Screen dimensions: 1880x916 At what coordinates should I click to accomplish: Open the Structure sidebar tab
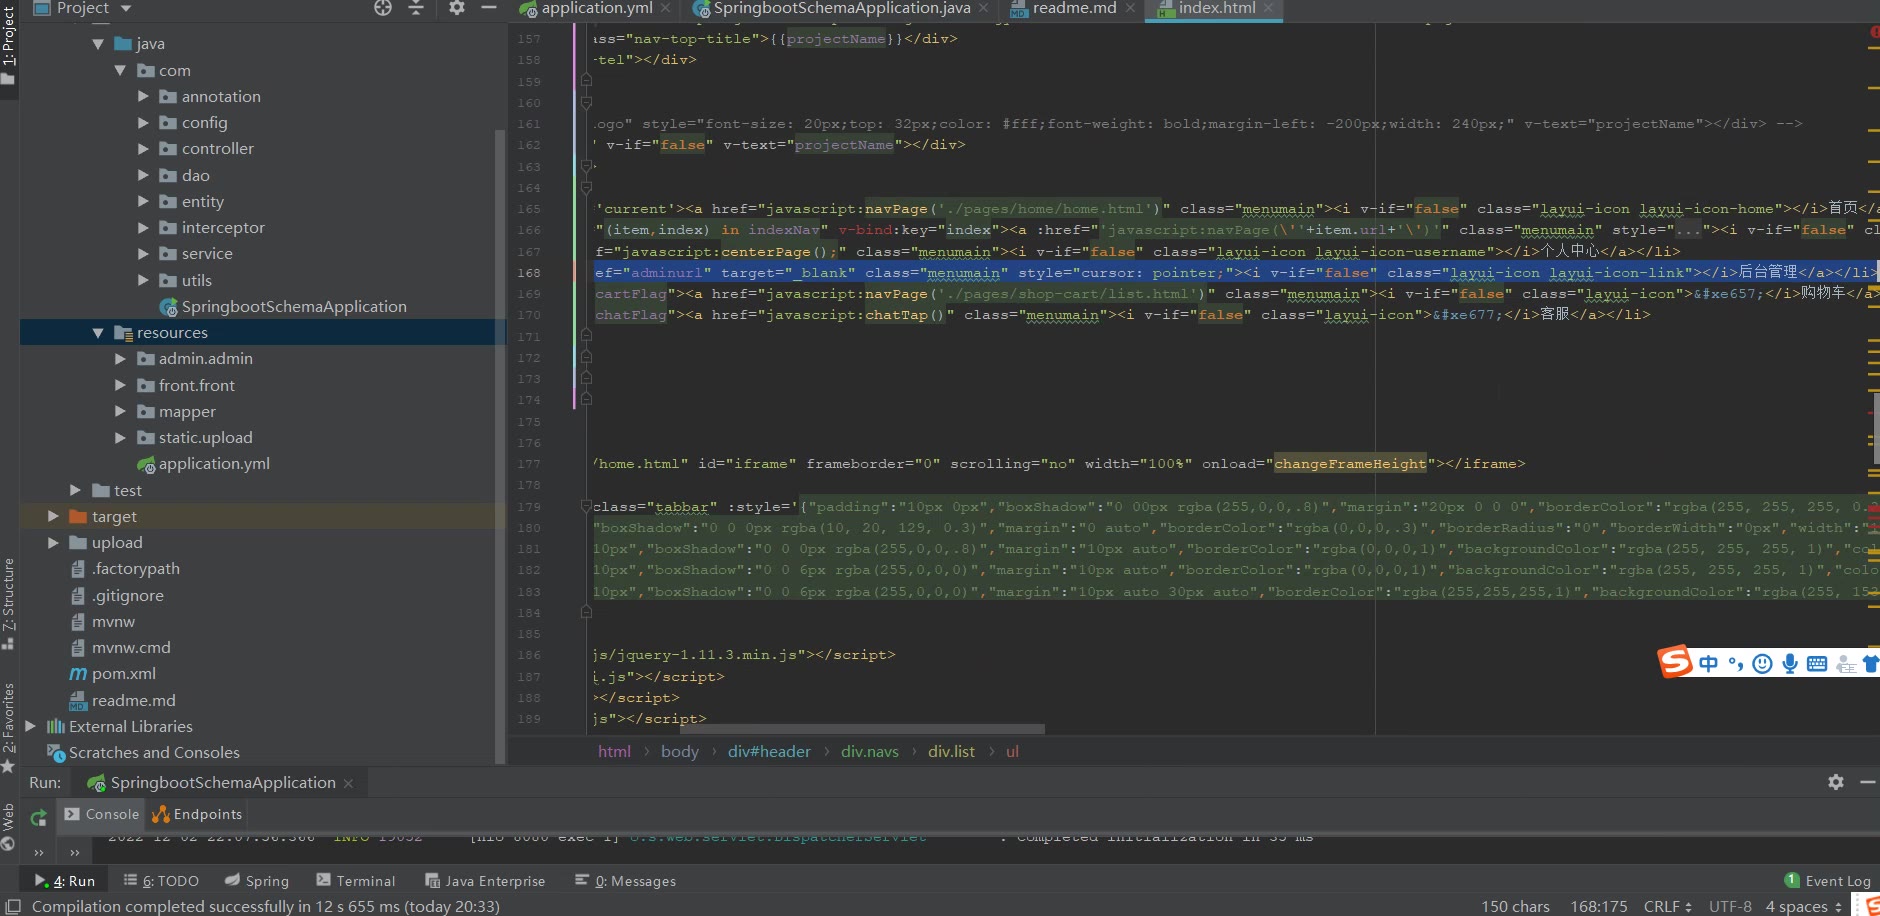(8, 603)
